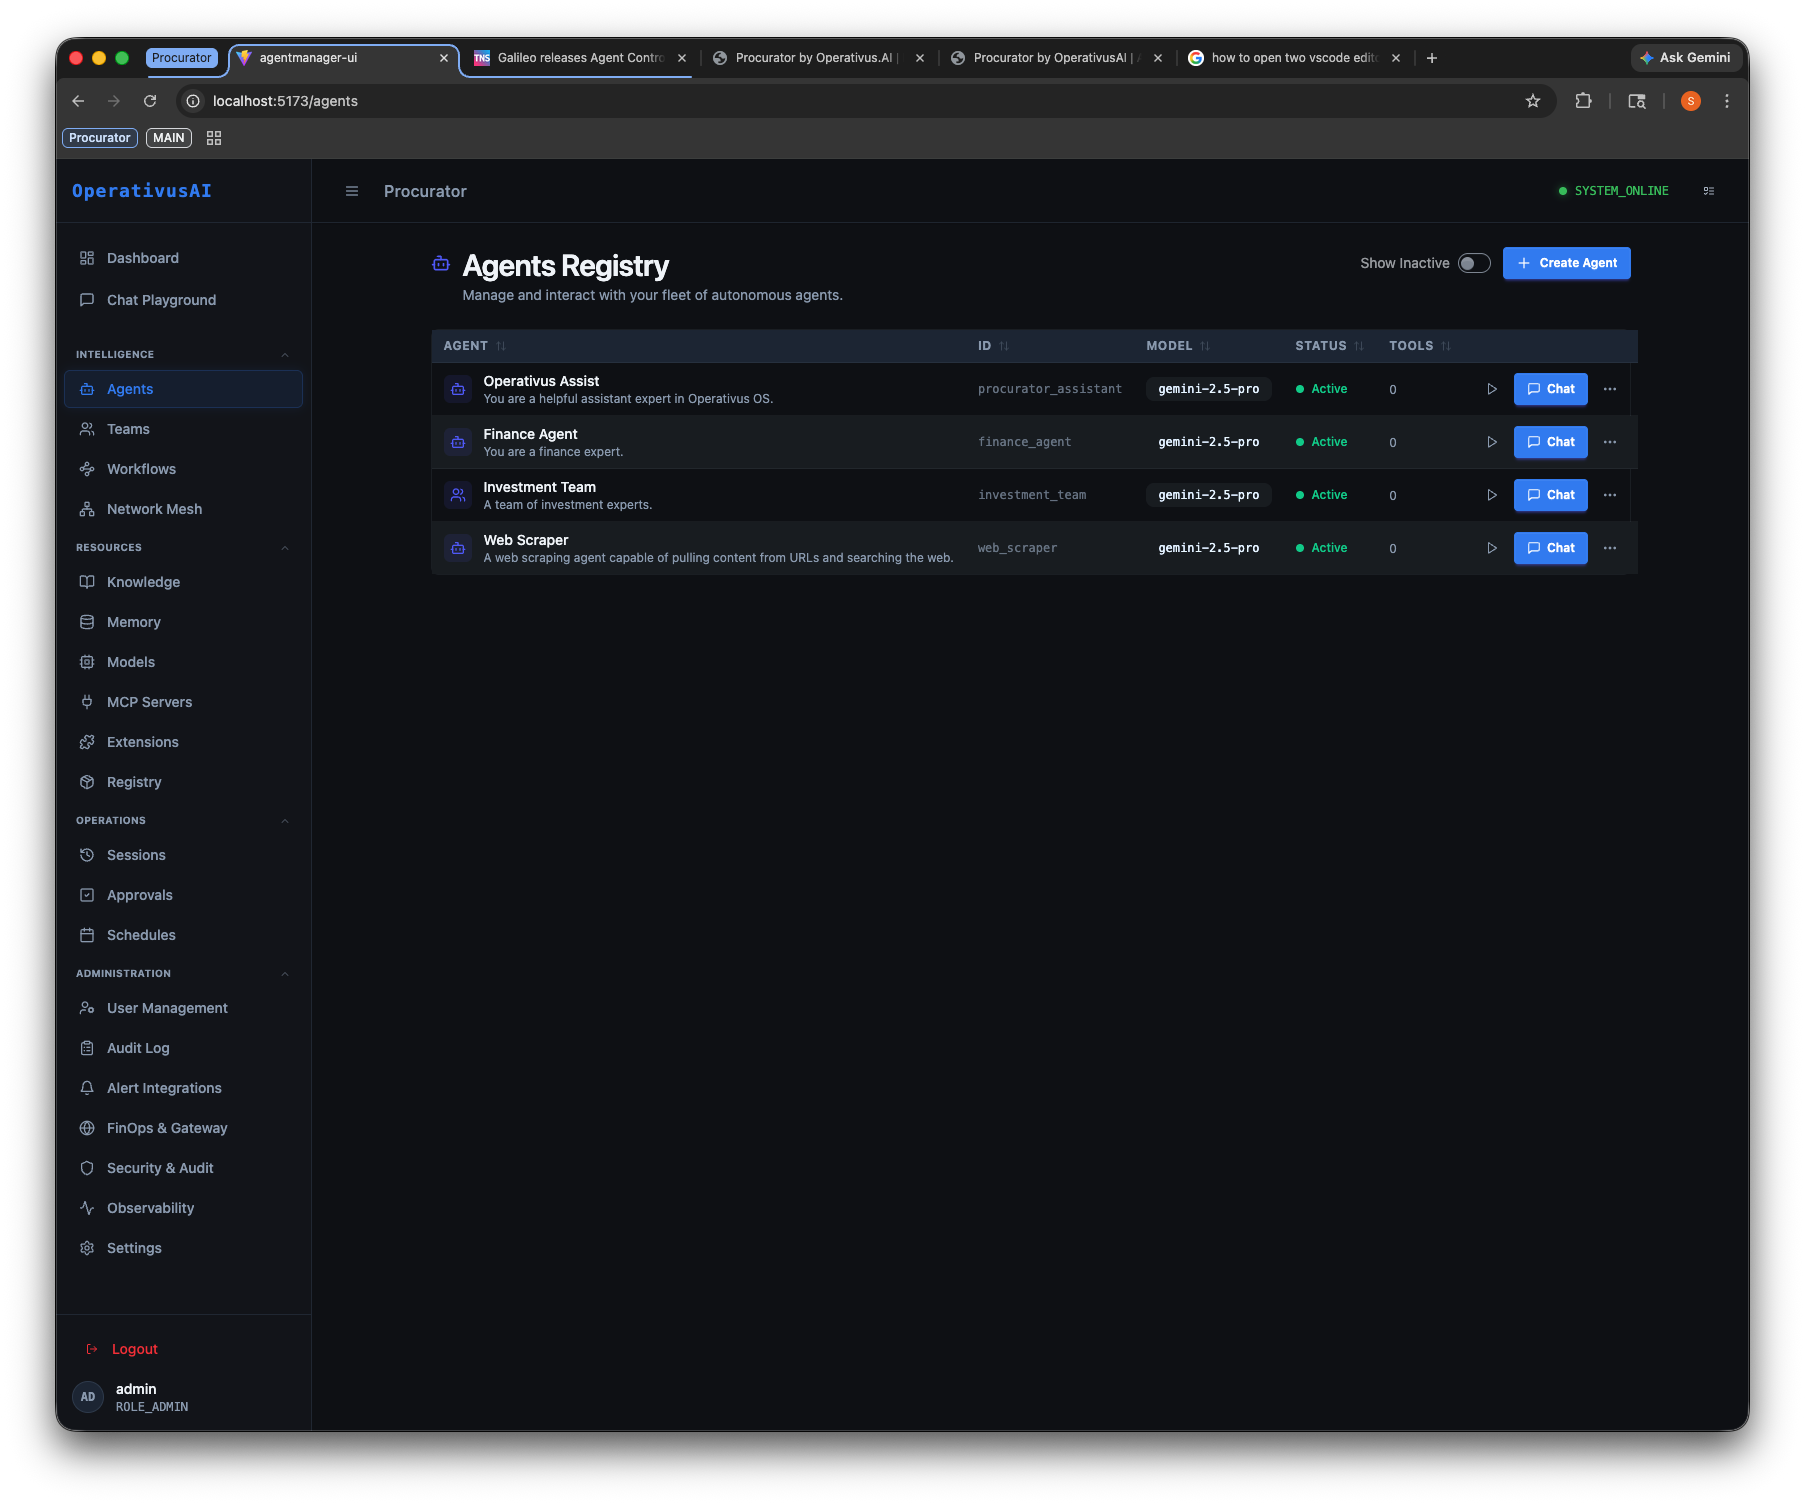Open Workflows in the sidebar

click(184, 469)
